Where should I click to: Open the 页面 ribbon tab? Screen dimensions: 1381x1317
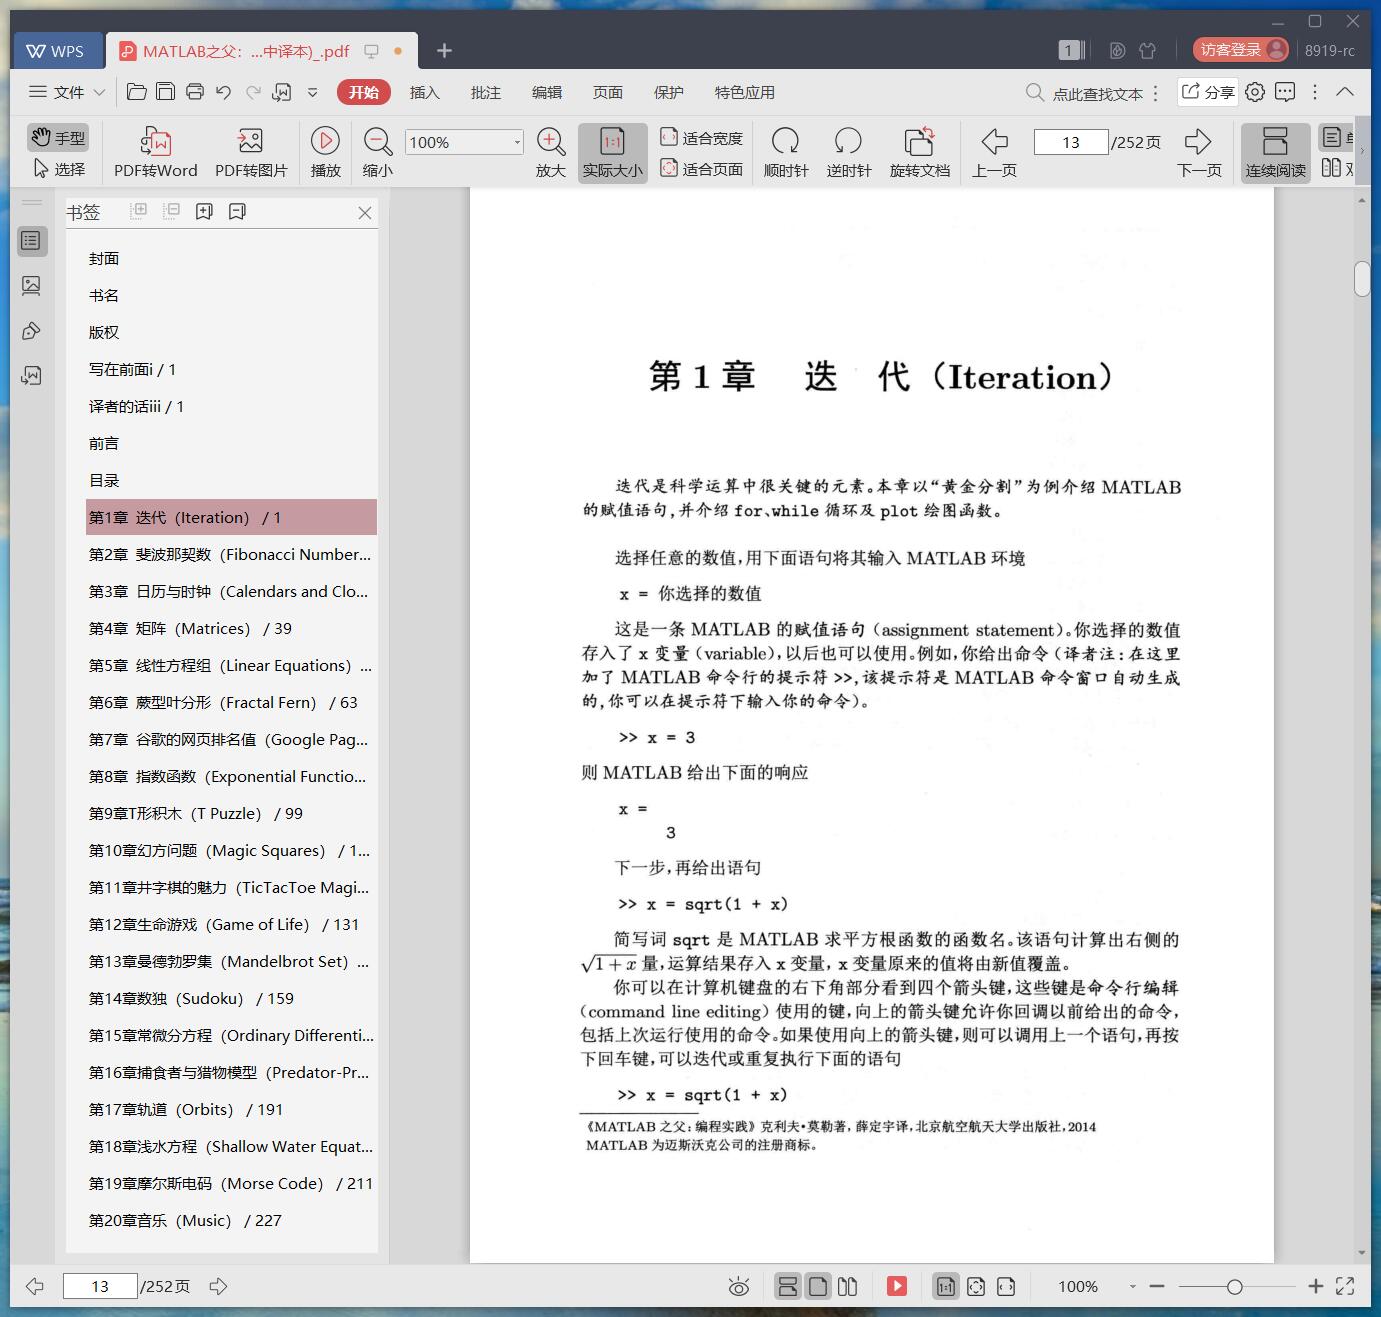607,92
